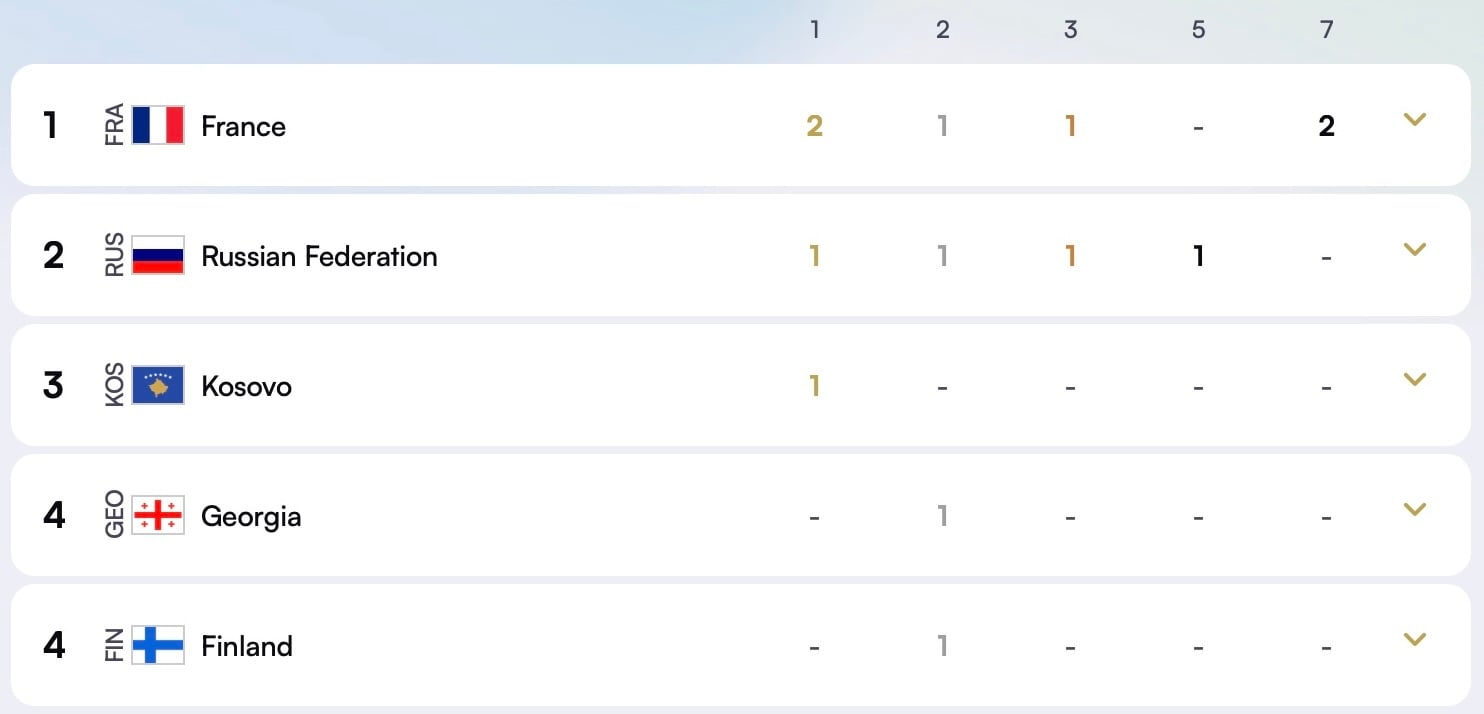
Task: Expand the Georgia row chevron
Action: click(x=1414, y=510)
